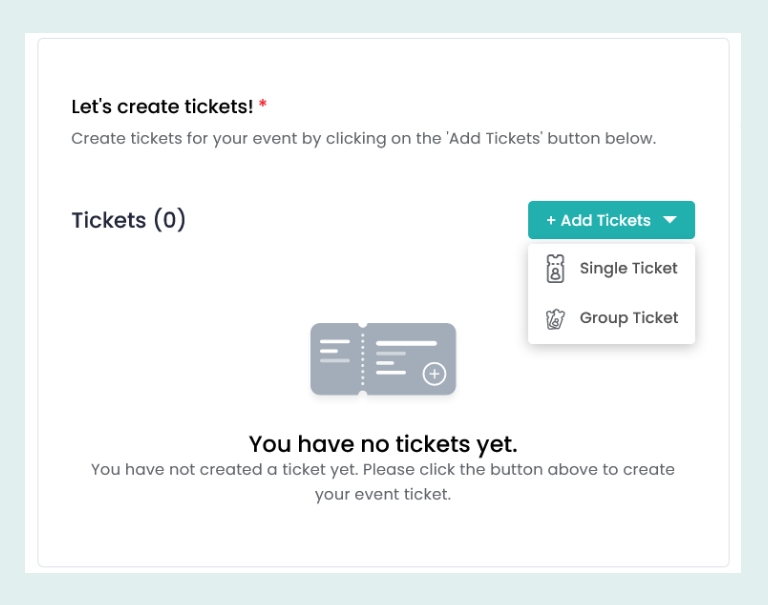
Task: Click the empty ticket placeholder illustration
Action: [383, 358]
